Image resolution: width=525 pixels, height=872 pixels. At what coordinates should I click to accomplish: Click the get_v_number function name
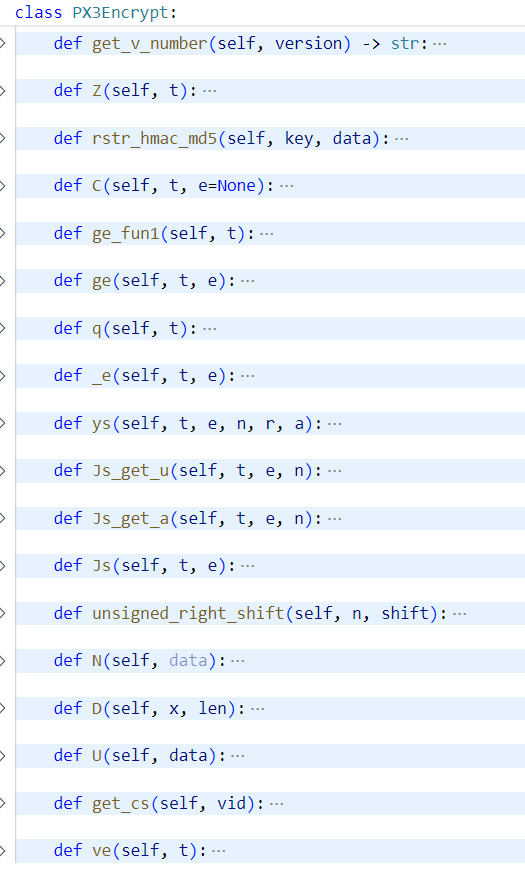(150, 43)
